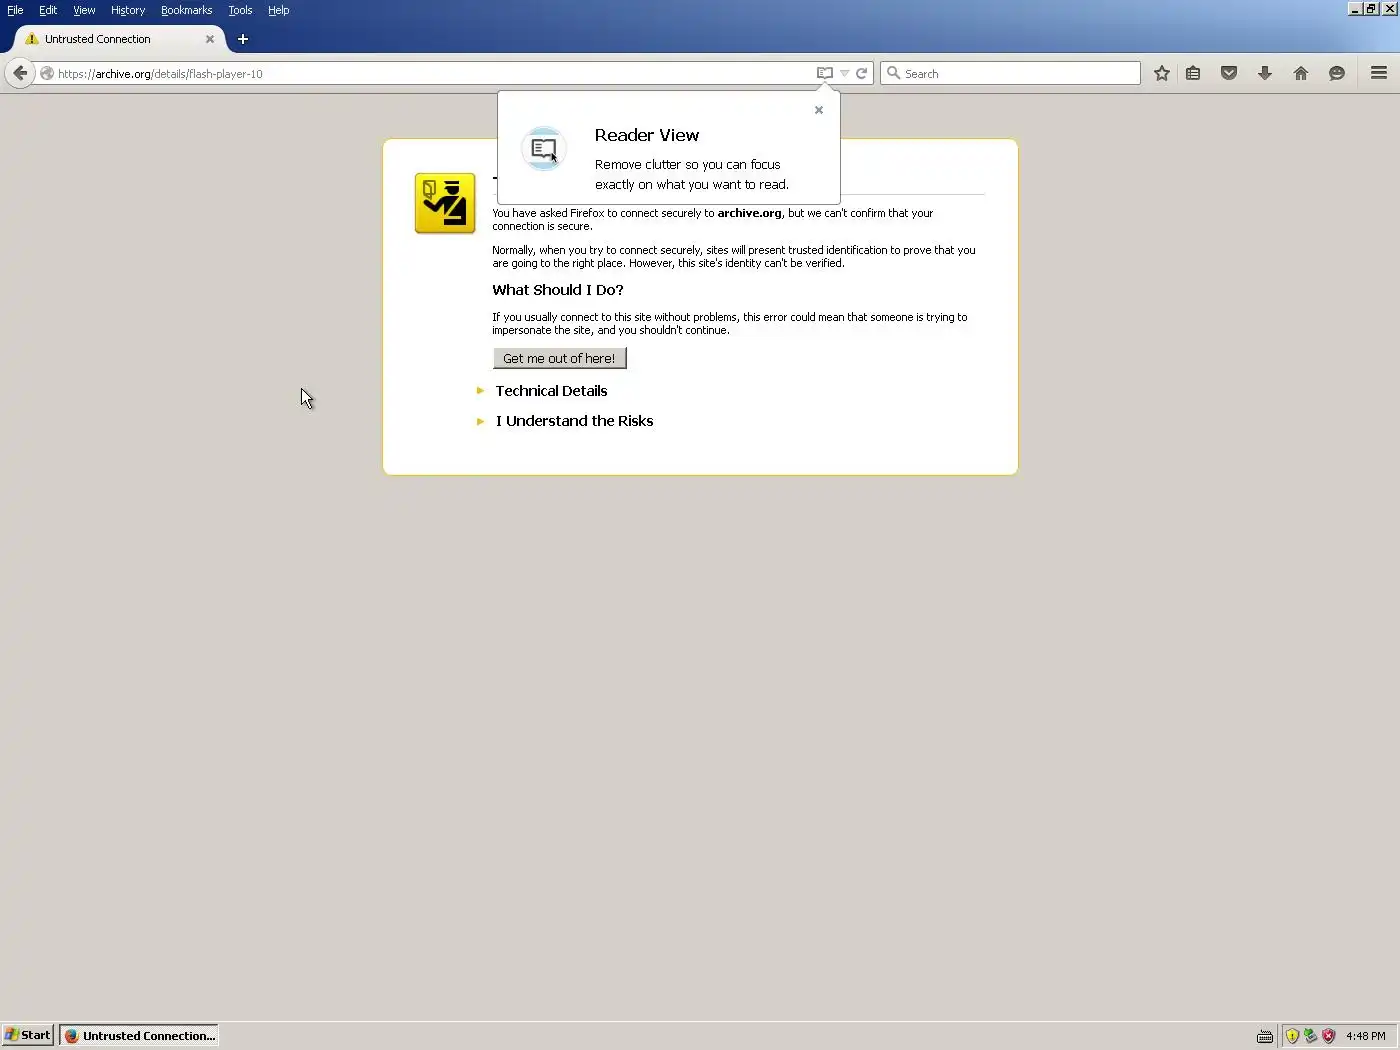Click the 4:48 PM clock

click(x=1365, y=1036)
